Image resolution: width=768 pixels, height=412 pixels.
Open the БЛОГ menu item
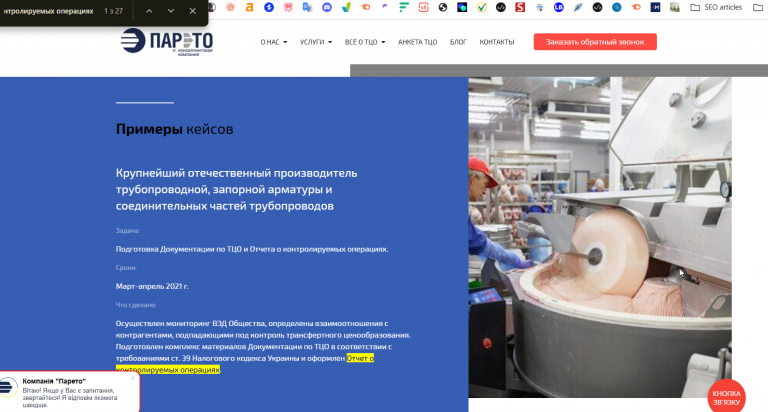pos(458,42)
